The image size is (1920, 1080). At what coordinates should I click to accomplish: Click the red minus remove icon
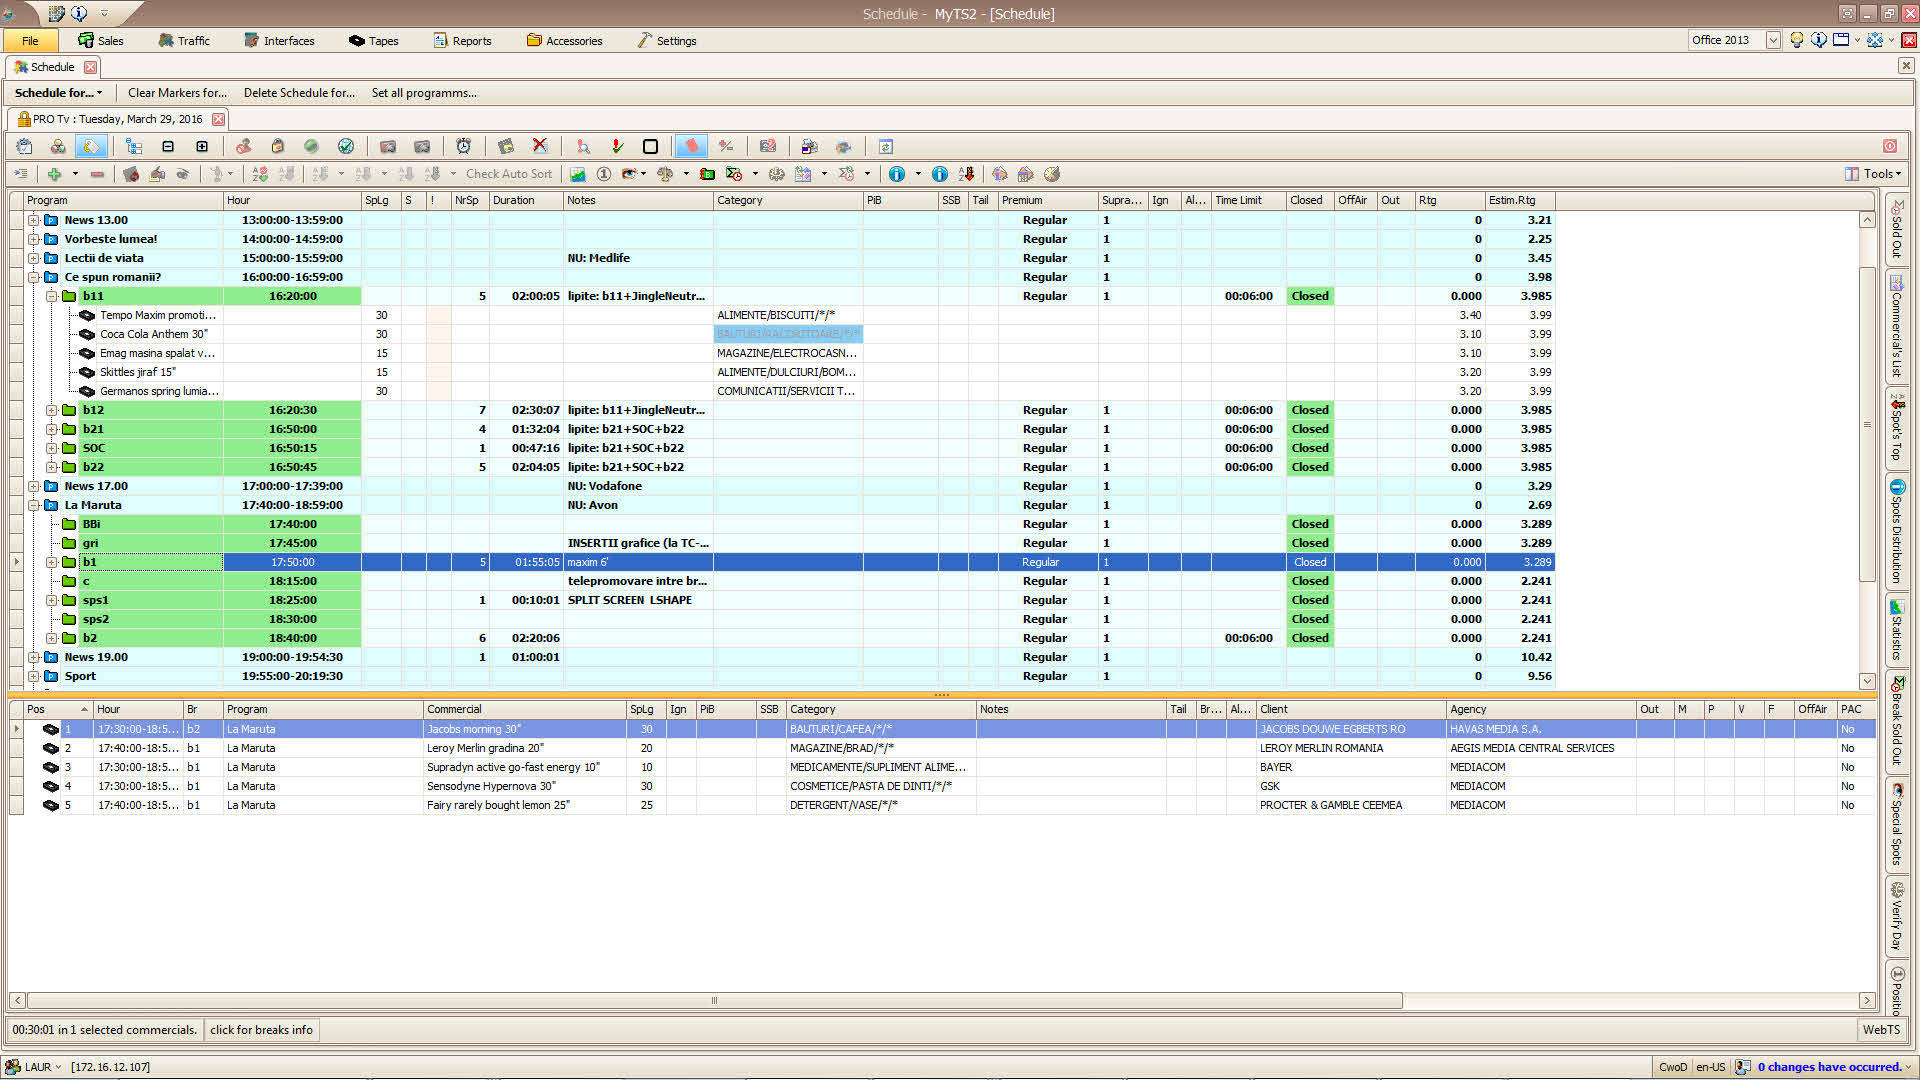[97, 174]
